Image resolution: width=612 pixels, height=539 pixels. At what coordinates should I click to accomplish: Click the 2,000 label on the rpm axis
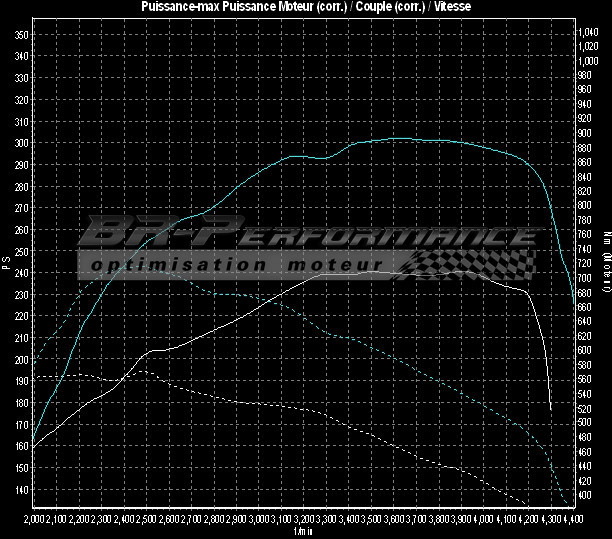pyautogui.click(x=35, y=520)
